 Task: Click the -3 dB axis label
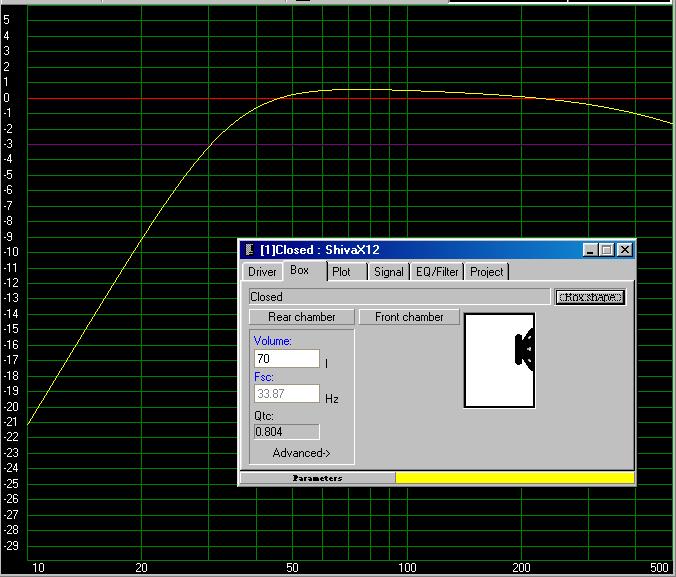coord(8,144)
